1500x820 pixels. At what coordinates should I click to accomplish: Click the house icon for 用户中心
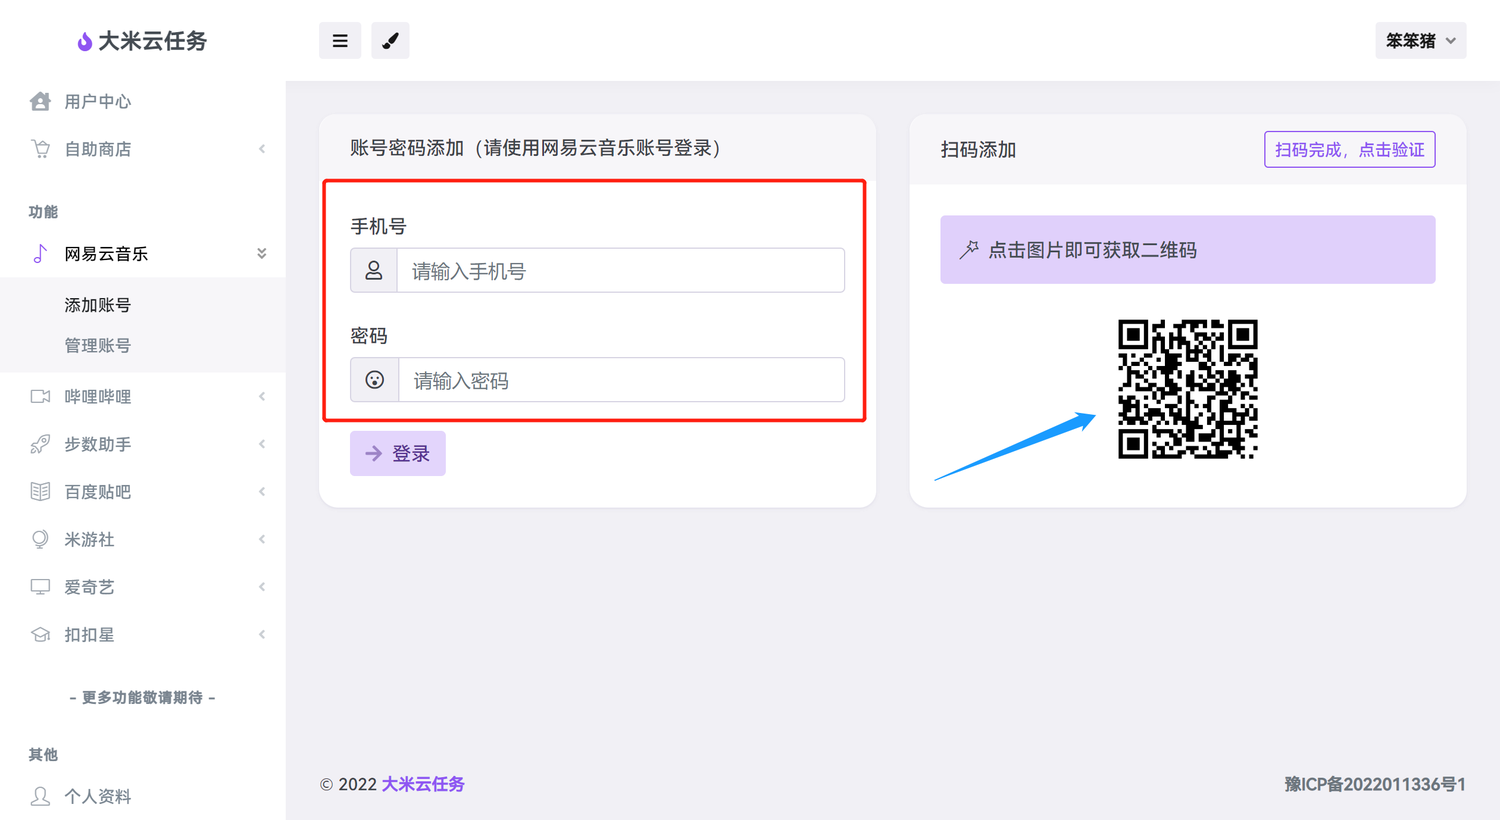coord(40,101)
